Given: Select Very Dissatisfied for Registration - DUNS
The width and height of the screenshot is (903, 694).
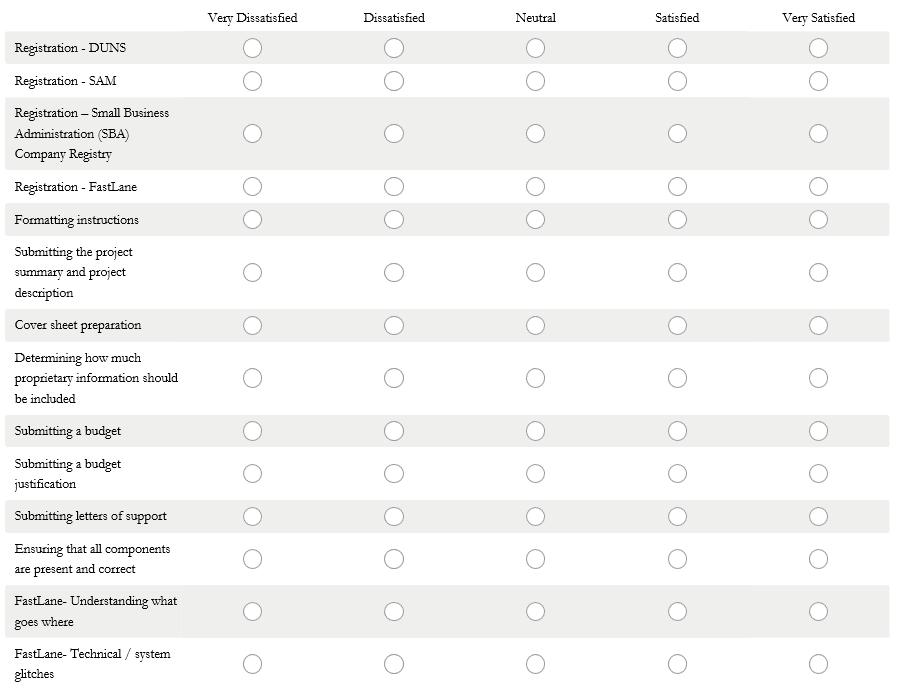Looking at the screenshot, I should [x=252, y=48].
